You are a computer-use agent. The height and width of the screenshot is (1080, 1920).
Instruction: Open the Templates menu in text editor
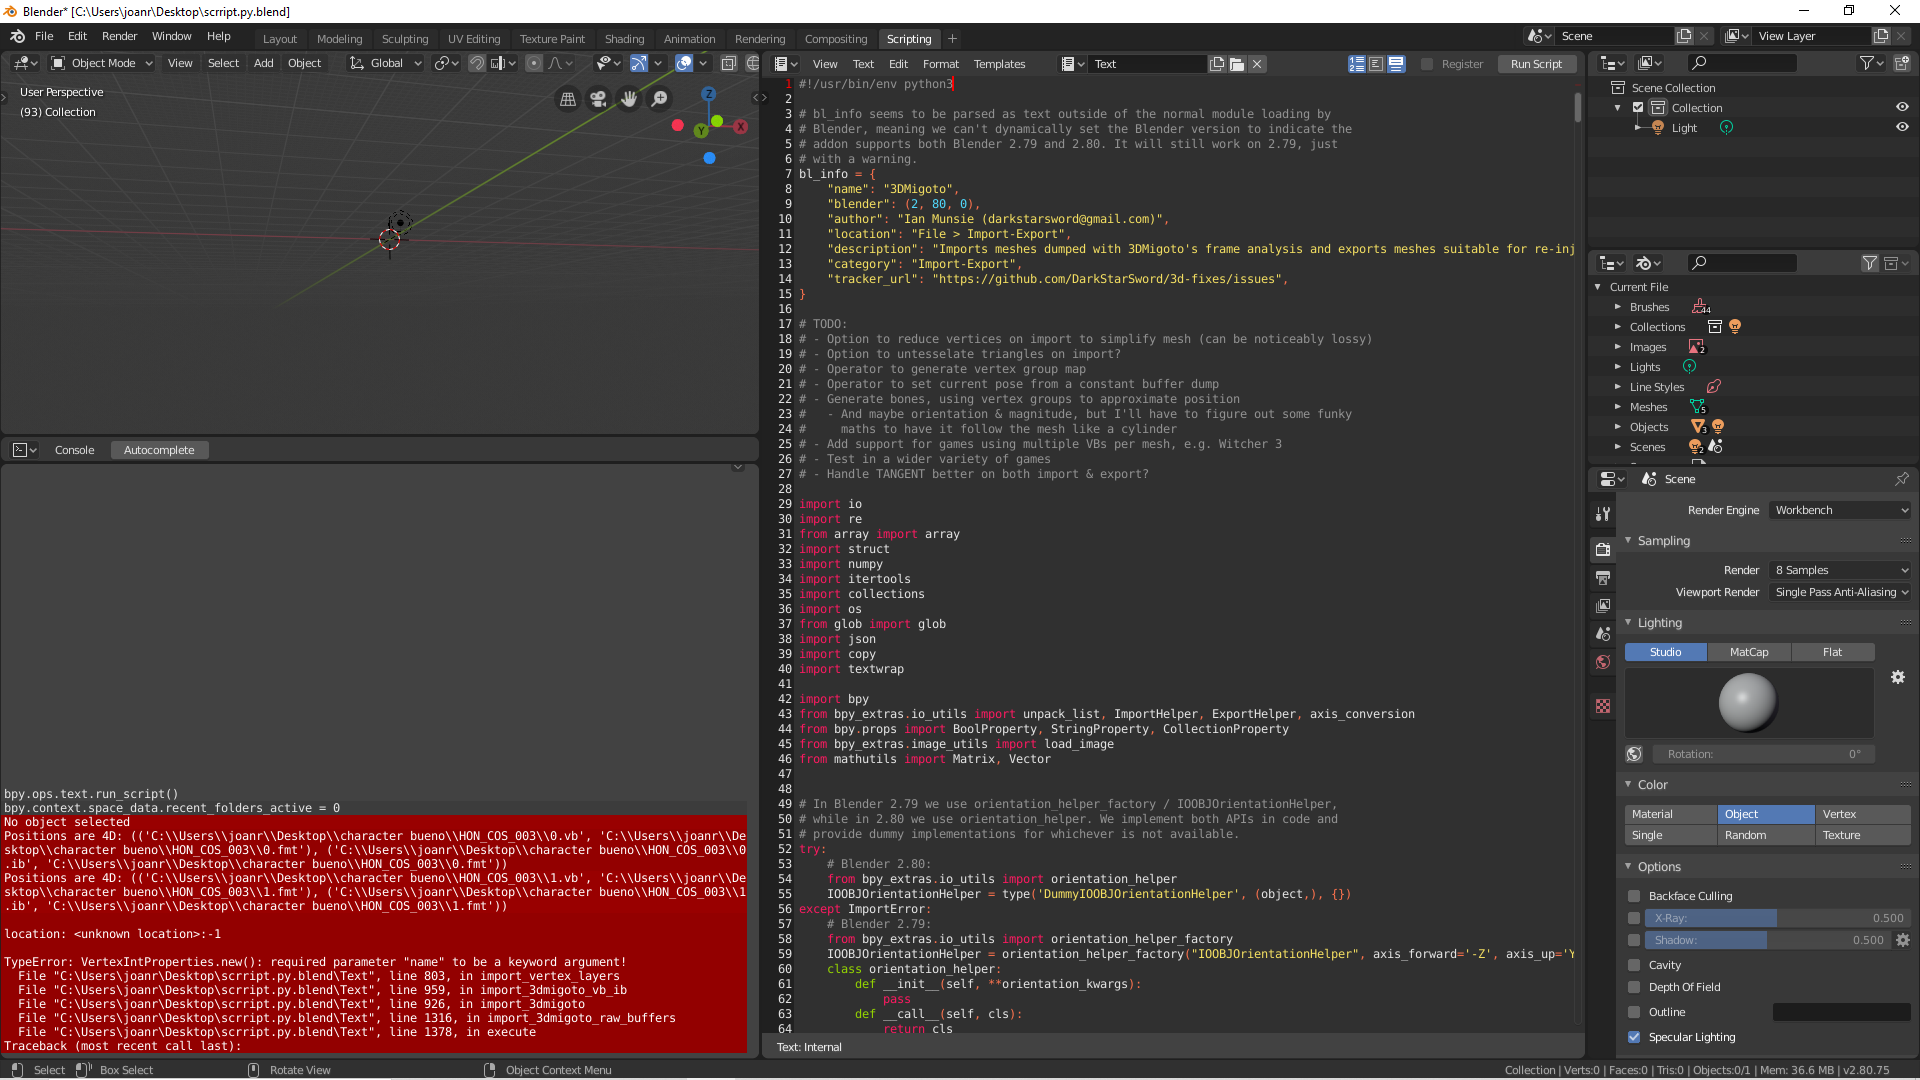(x=999, y=64)
